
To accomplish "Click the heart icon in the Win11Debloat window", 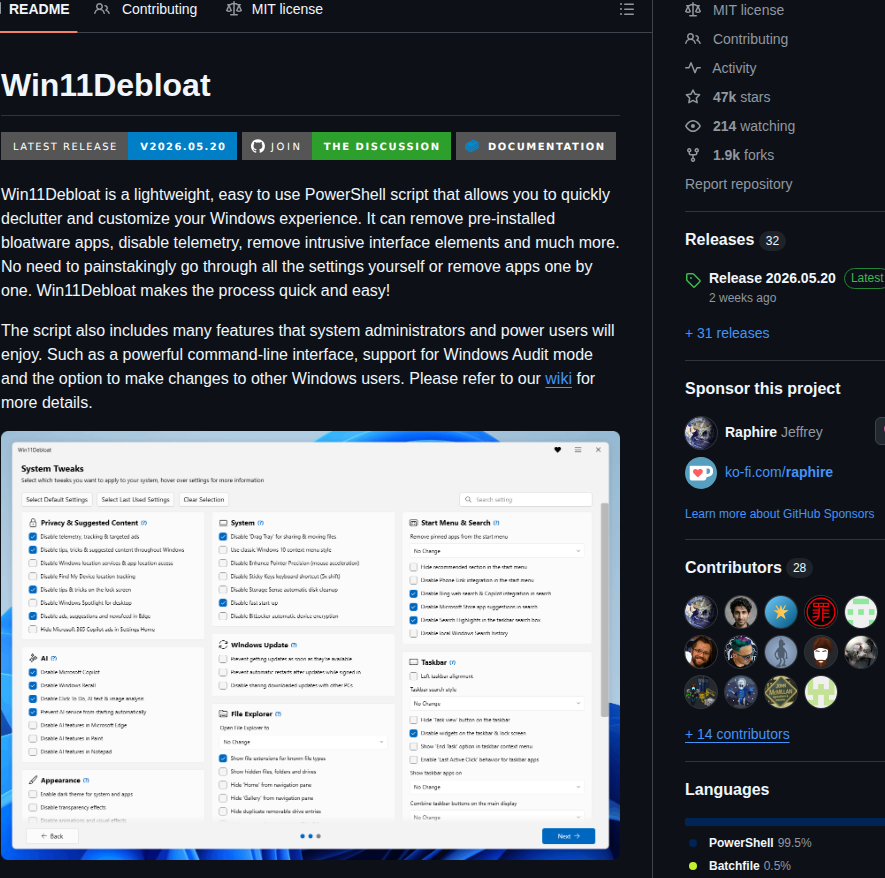I will (x=557, y=450).
